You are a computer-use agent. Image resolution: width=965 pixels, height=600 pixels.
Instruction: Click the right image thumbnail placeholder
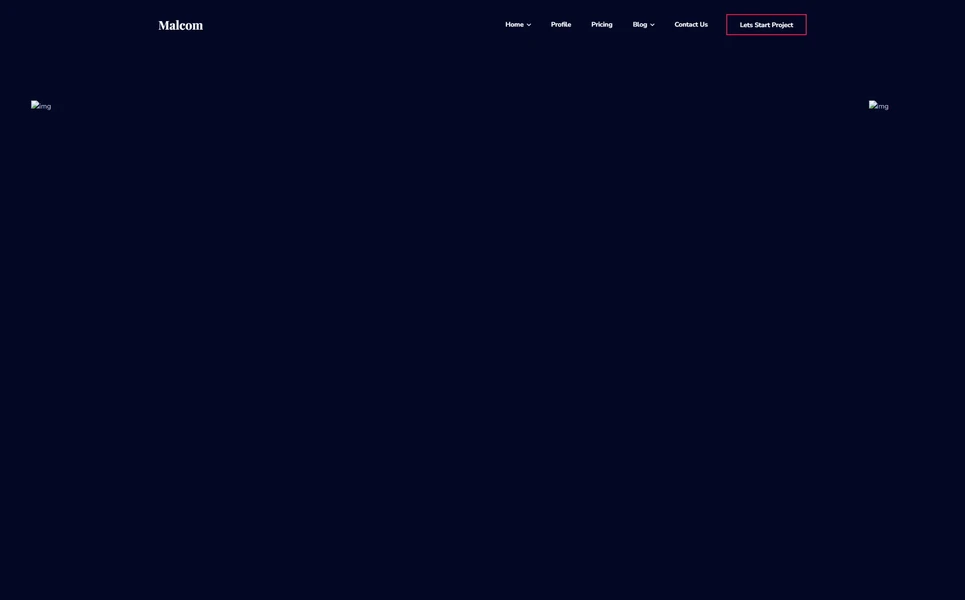pyautogui.click(x=879, y=103)
